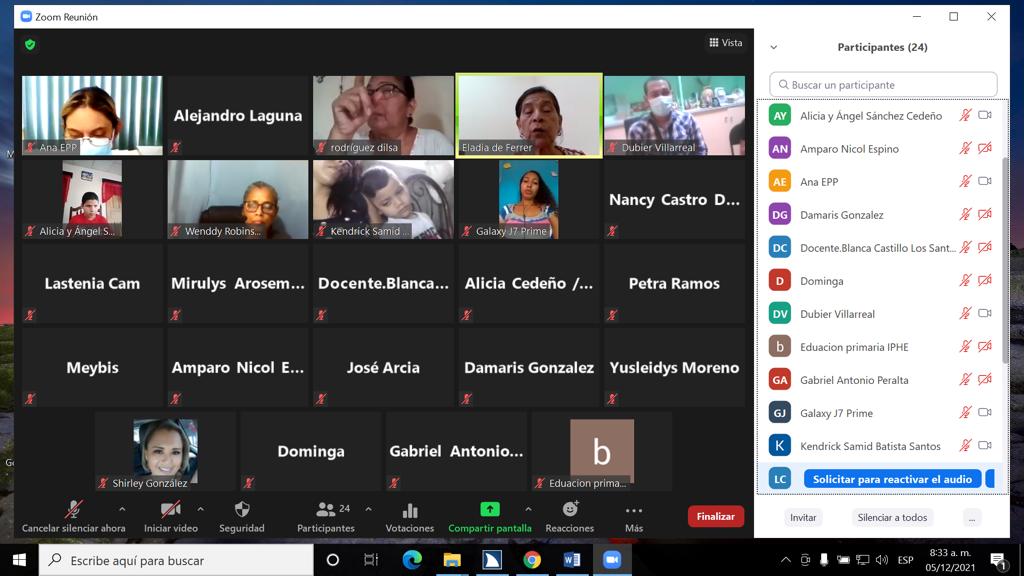
Task: Toggle microphone icon for Dominga row
Action: pos(965,280)
